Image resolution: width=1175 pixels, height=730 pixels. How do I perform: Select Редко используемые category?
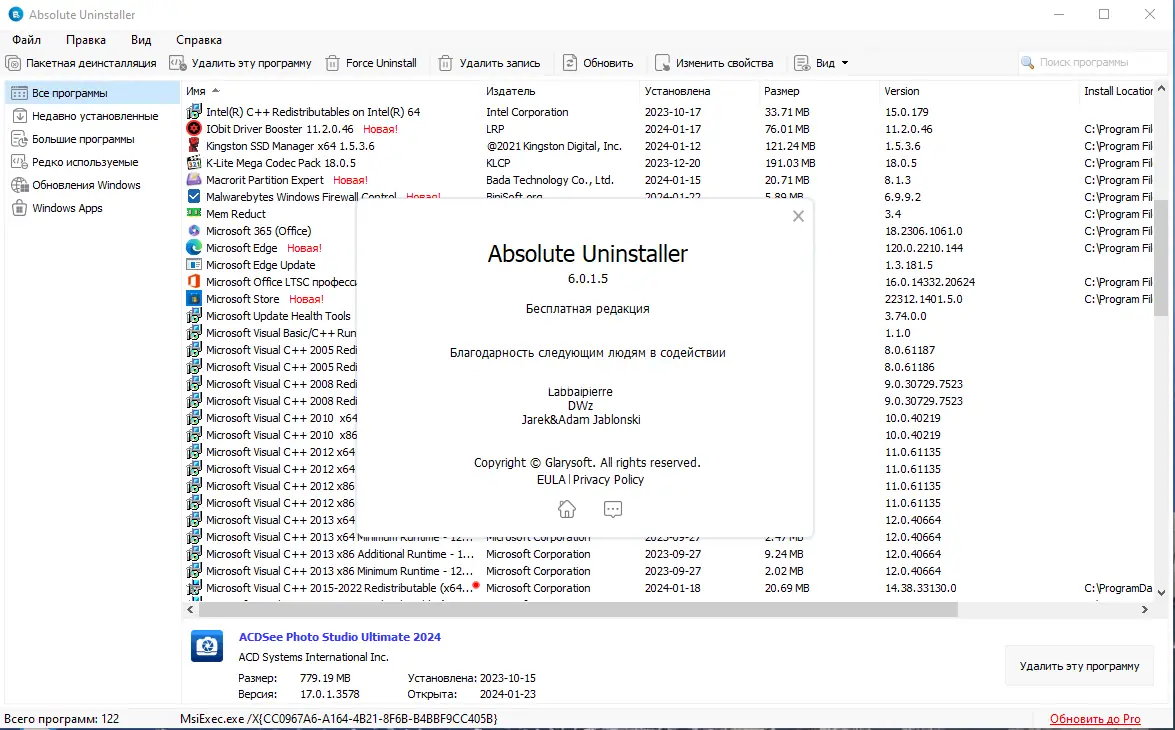click(x=92, y=162)
